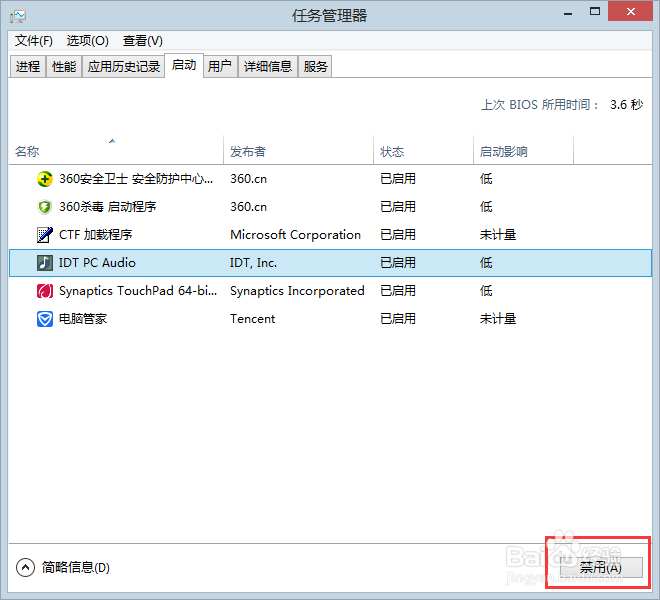Select the 启动 tab
Screen dimensions: 660x600
(184, 65)
